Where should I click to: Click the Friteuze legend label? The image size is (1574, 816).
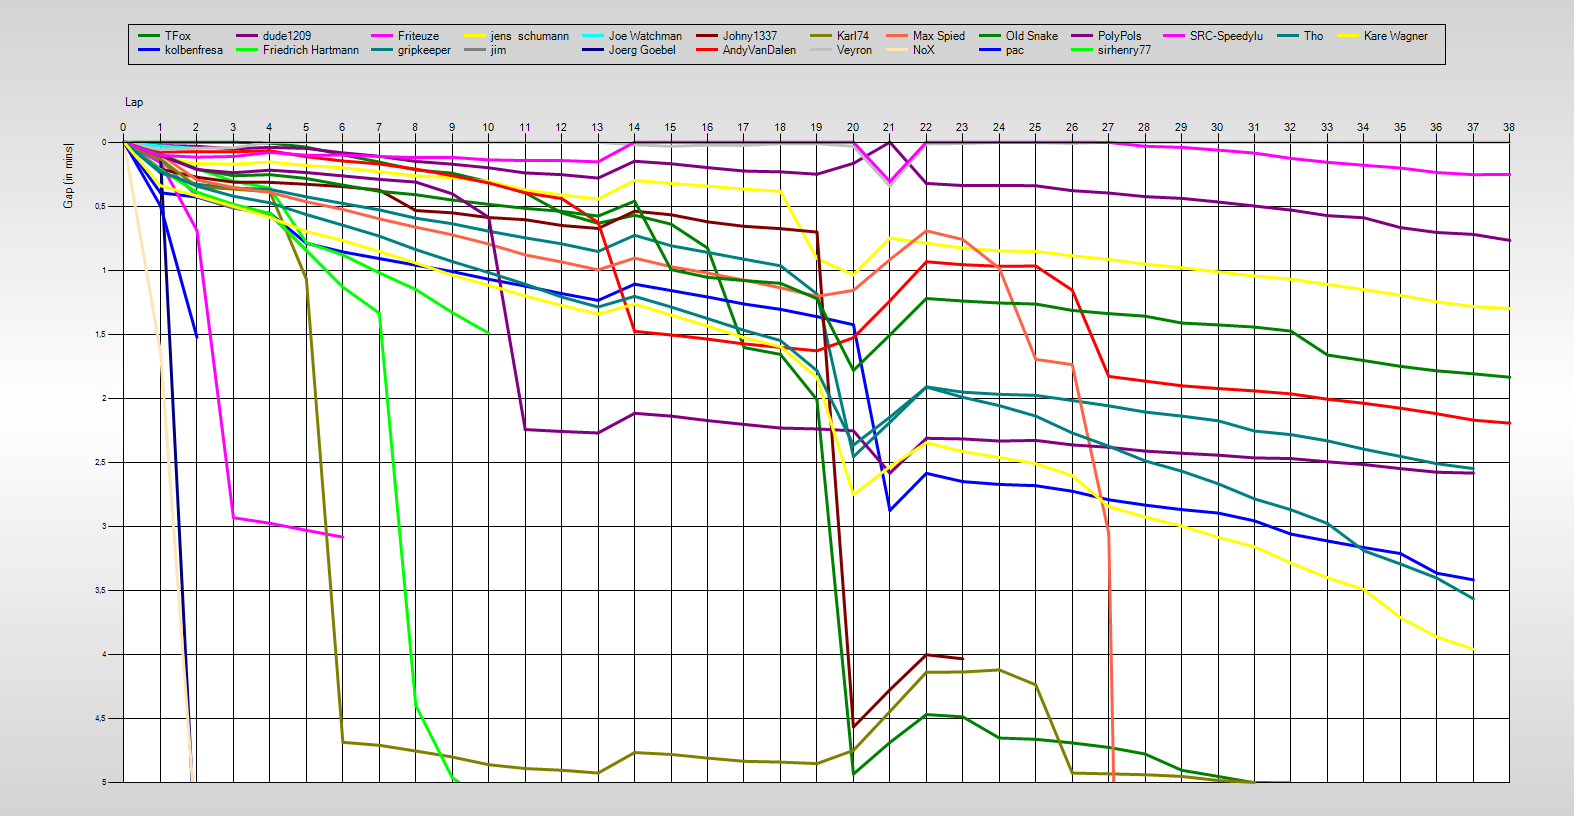(x=418, y=36)
